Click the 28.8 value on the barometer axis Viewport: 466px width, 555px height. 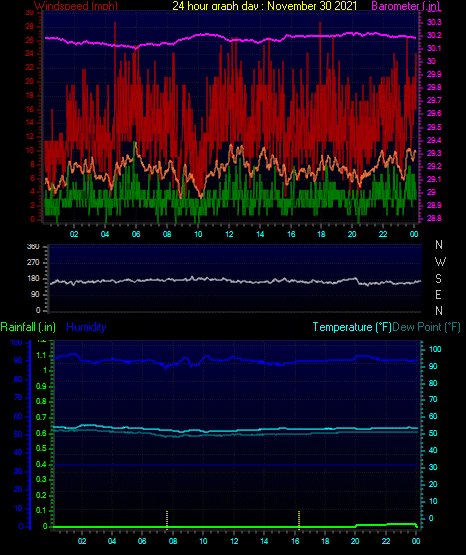click(434, 218)
